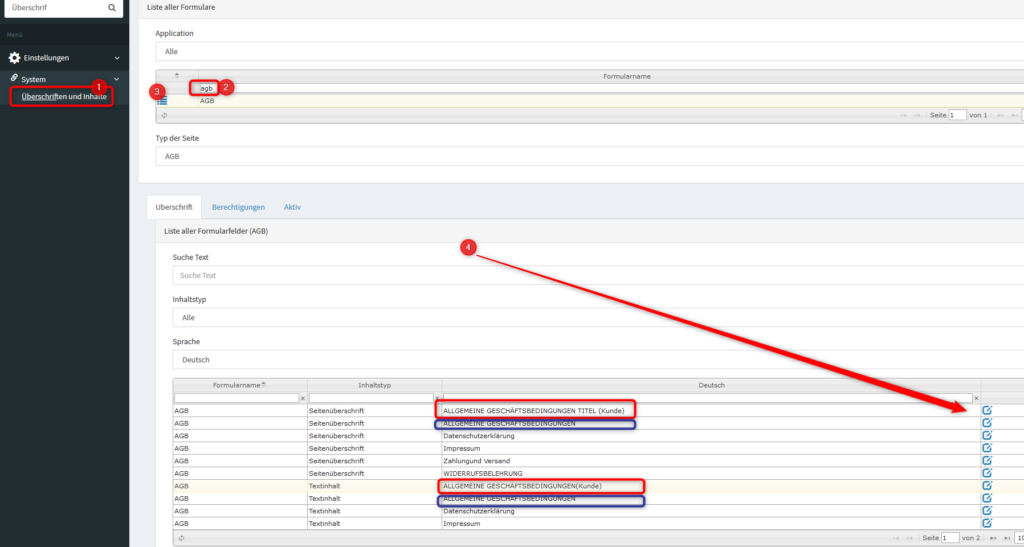Switch to the Berechtigungen tab
Image resolution: width=1024 pixels, height=547 pixels.
coord(238,207)
